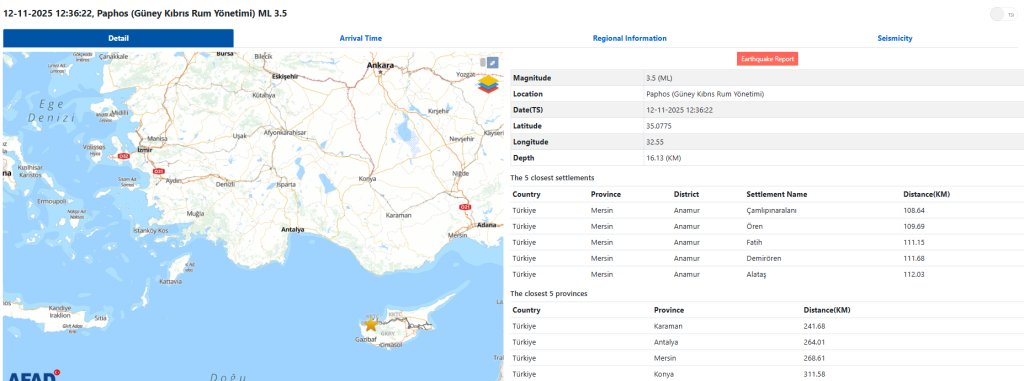
Task: Click 'The 5 closest settlements' heading
Action: pyautogui.click(x=552, y=178)
